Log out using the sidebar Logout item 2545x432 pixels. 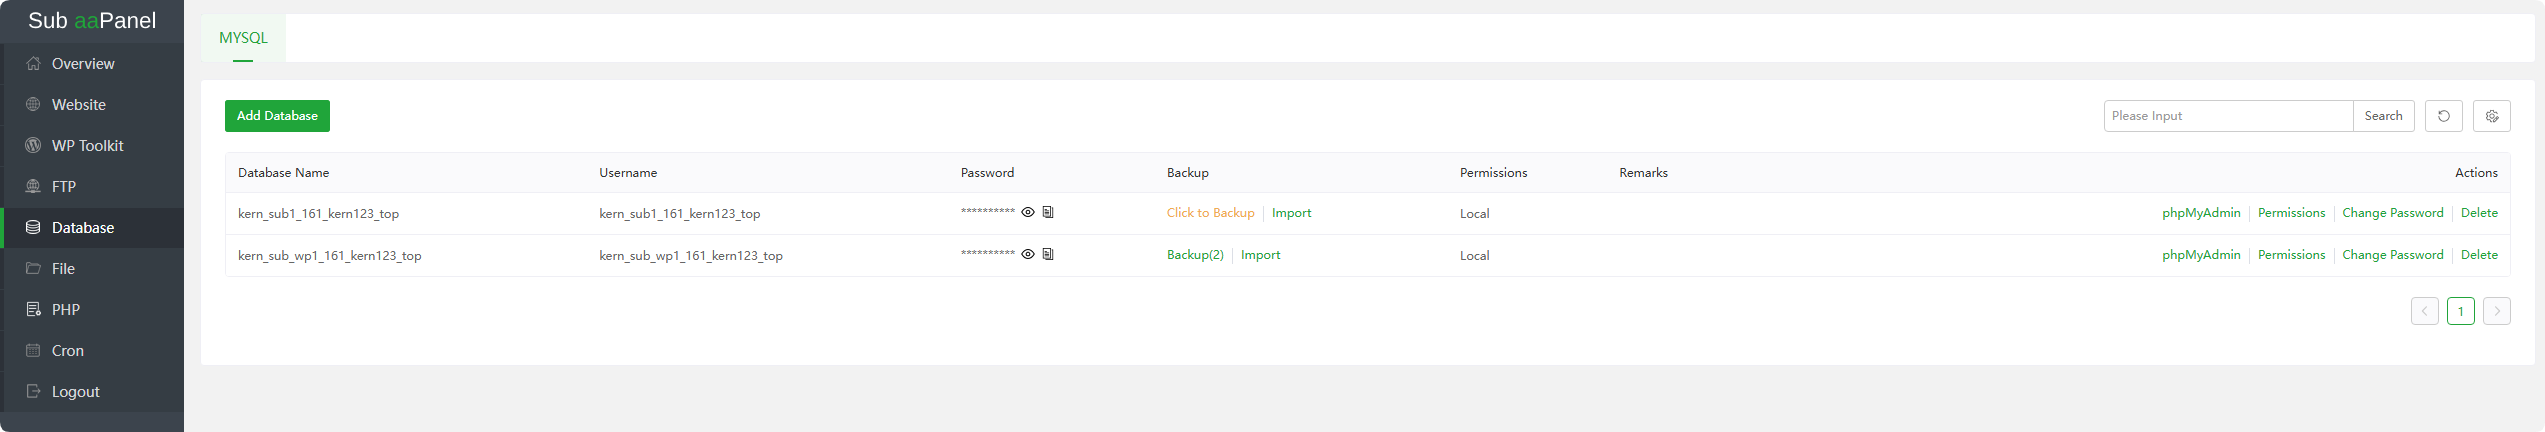click(75, 392)
